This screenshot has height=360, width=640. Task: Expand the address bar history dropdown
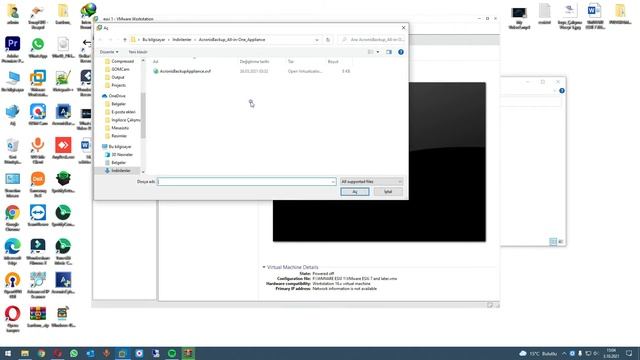click(317, 40)
